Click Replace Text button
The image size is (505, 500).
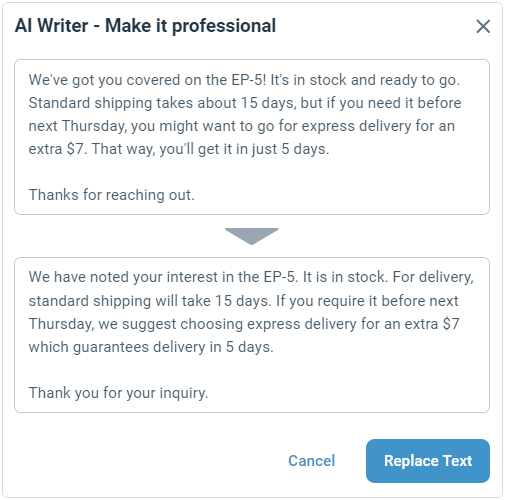(428, 461)
